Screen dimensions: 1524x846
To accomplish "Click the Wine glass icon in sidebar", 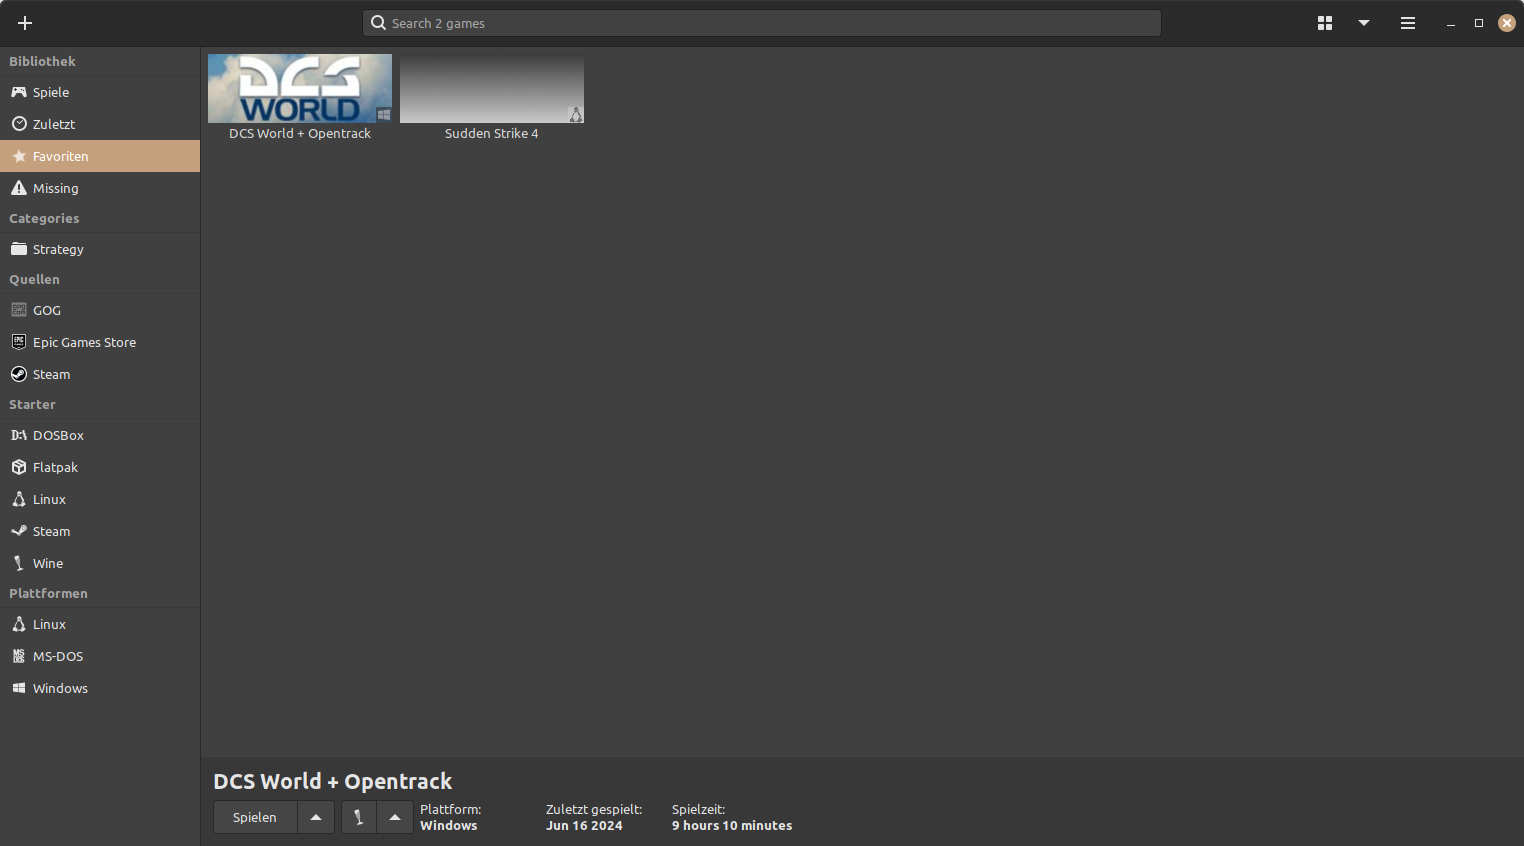I will [19, 563].
